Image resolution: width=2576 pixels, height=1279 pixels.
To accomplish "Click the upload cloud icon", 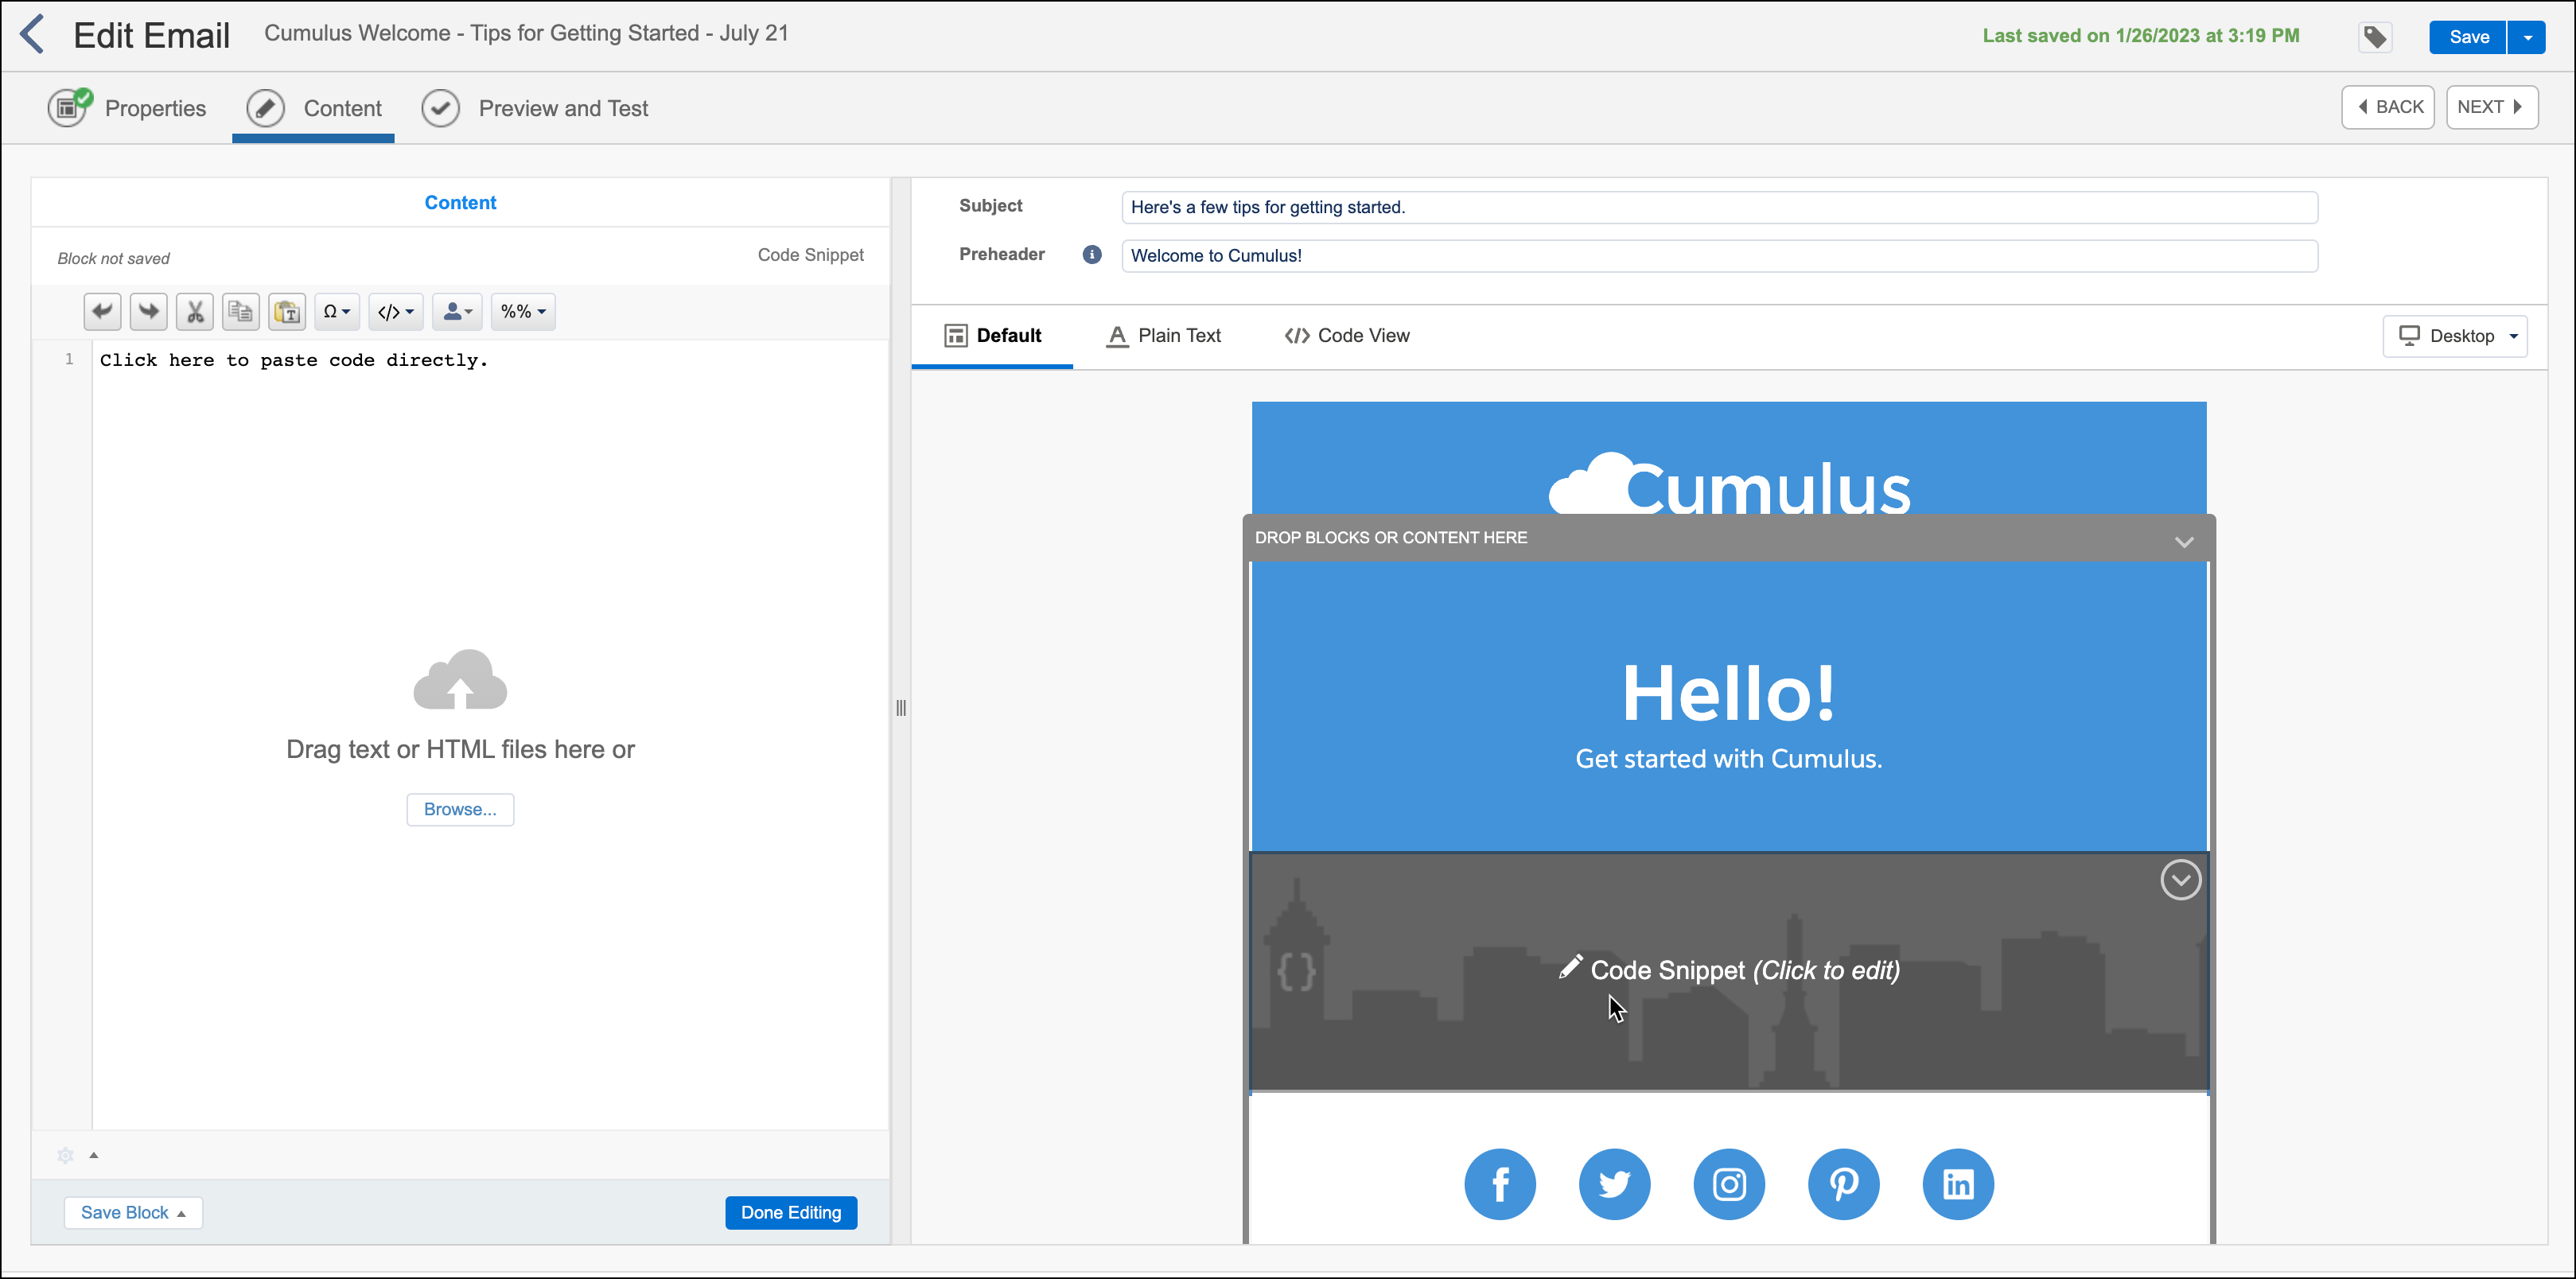I will click(460, 680).
